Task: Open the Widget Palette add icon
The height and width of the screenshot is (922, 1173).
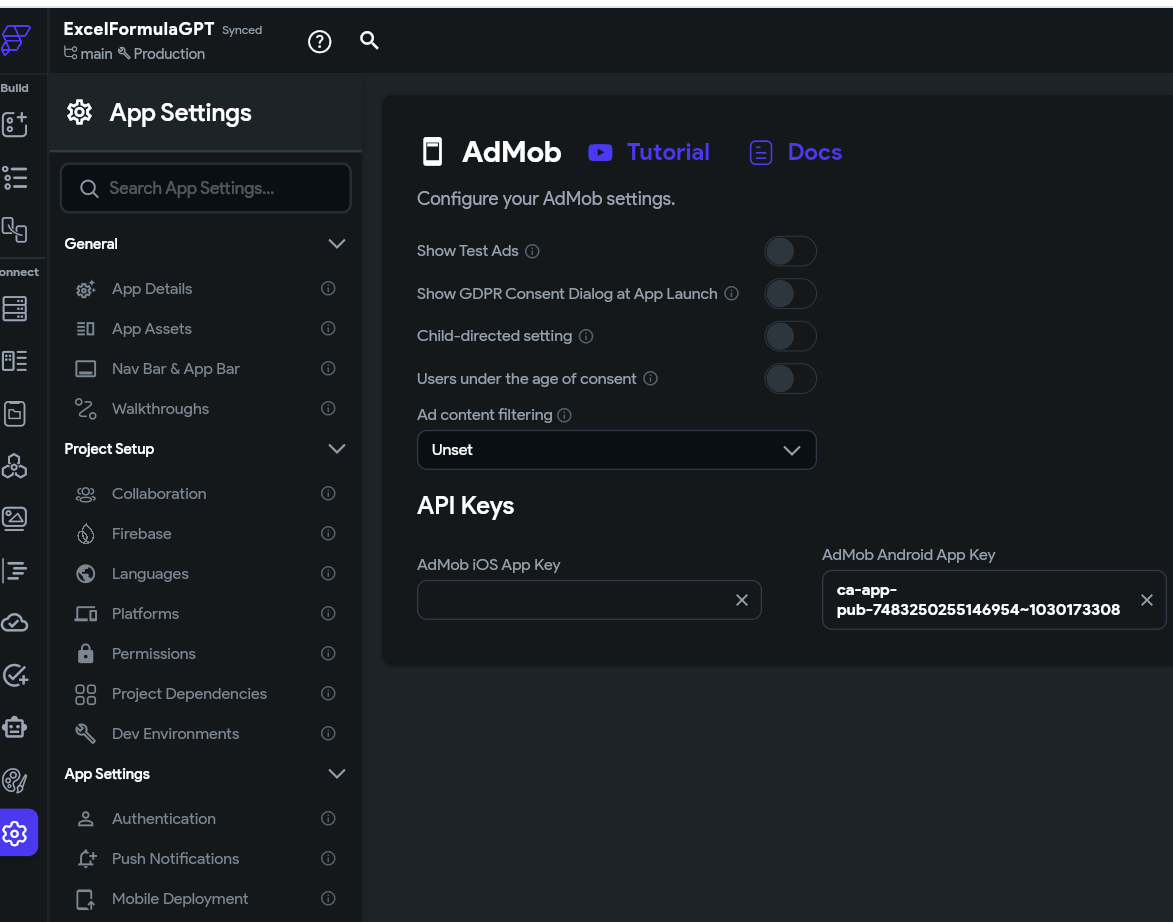Action: (15, 124)
